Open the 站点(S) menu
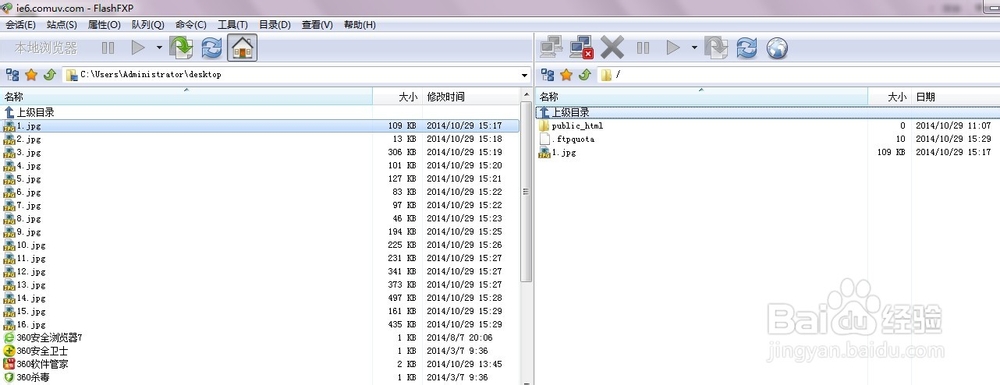1000x385 pixels. (x=62, y=25)
